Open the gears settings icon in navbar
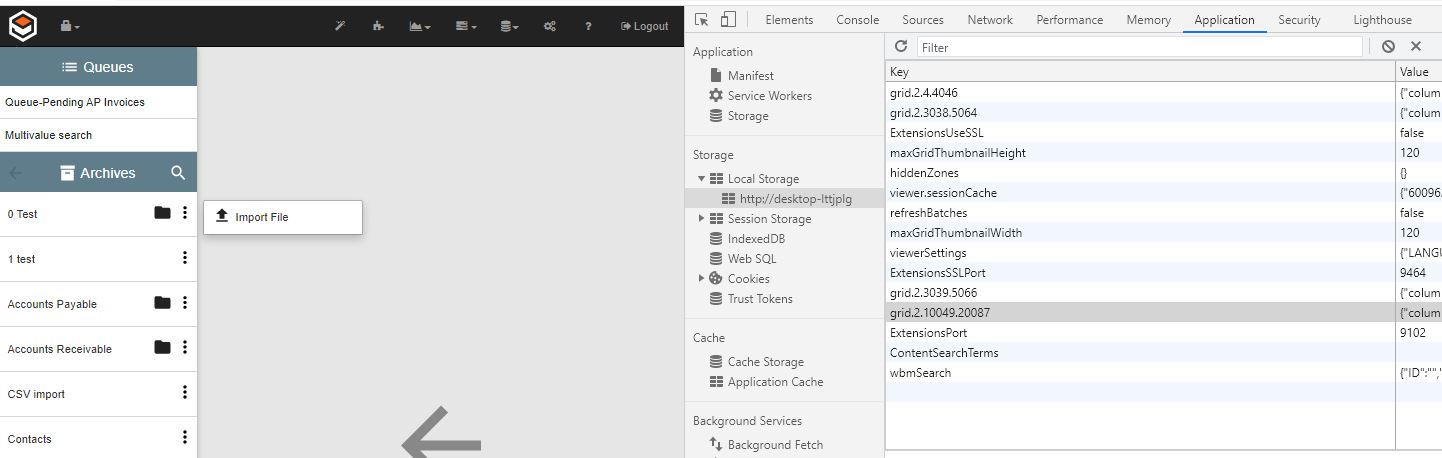Image resolution: width=1442 pixels, height=458 pixels. (549, 26)
